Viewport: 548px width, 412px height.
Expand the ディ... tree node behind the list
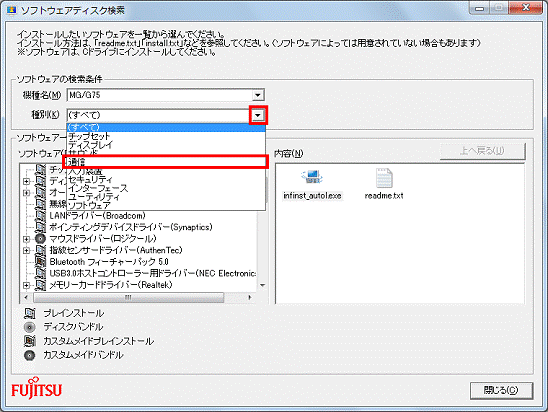(27, 181)
